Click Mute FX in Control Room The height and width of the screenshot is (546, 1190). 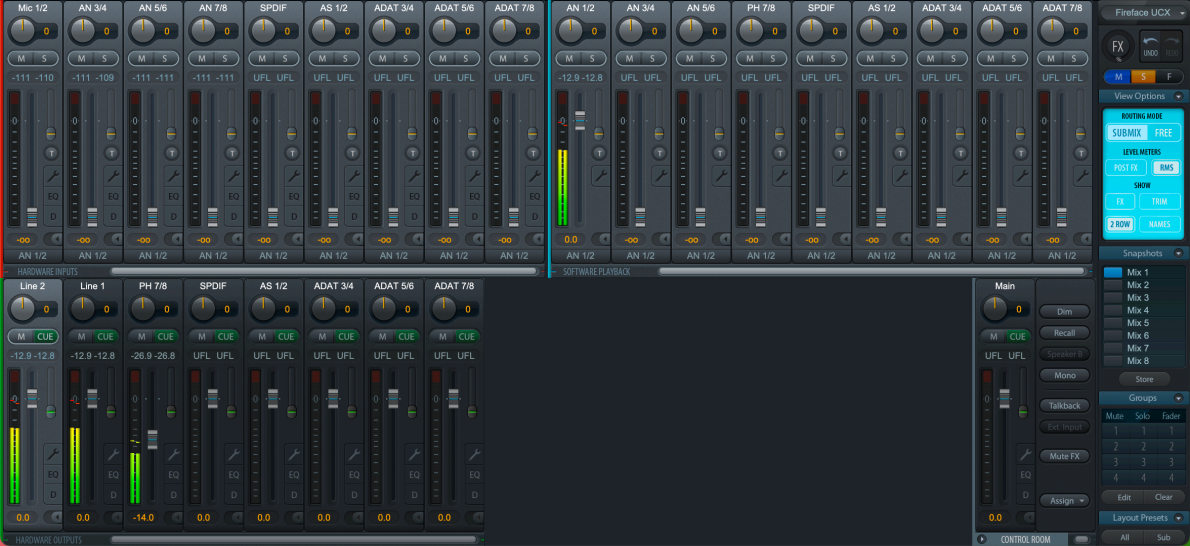click(1064, 456)
